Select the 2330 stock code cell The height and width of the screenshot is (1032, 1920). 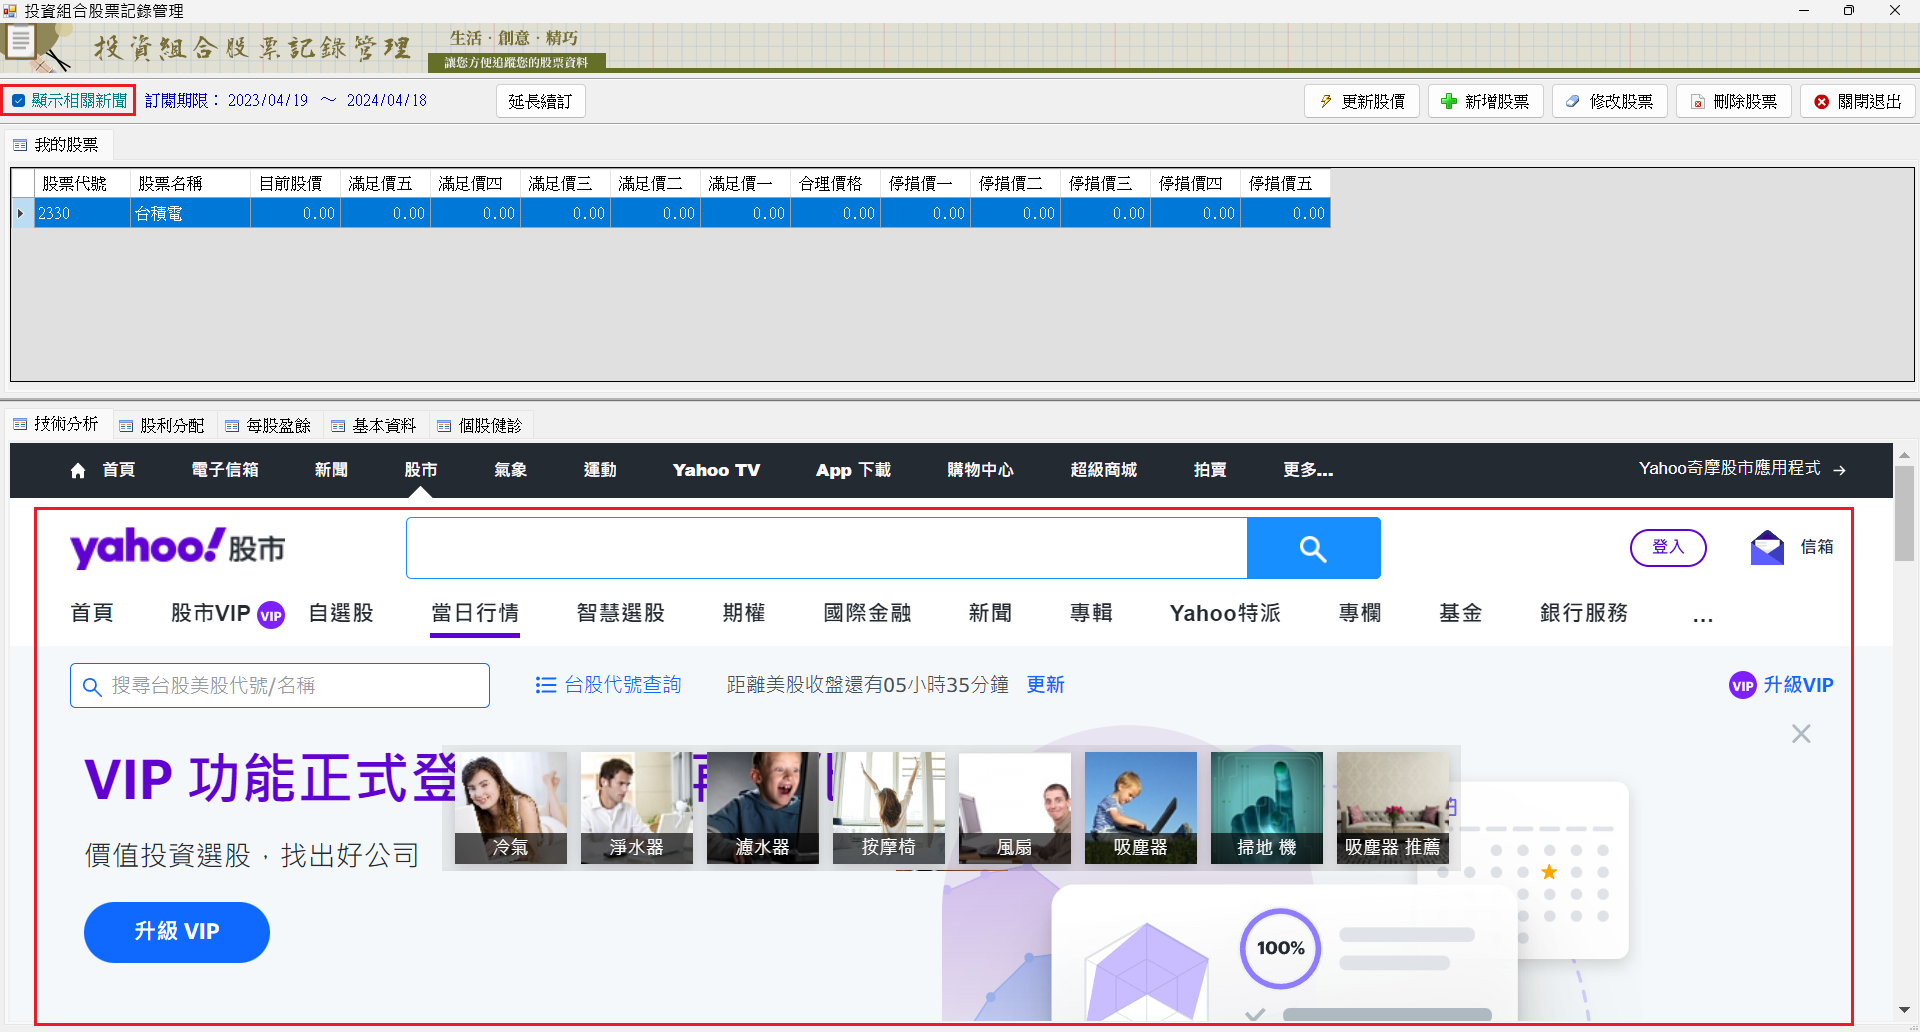click(x=82, y=213)
